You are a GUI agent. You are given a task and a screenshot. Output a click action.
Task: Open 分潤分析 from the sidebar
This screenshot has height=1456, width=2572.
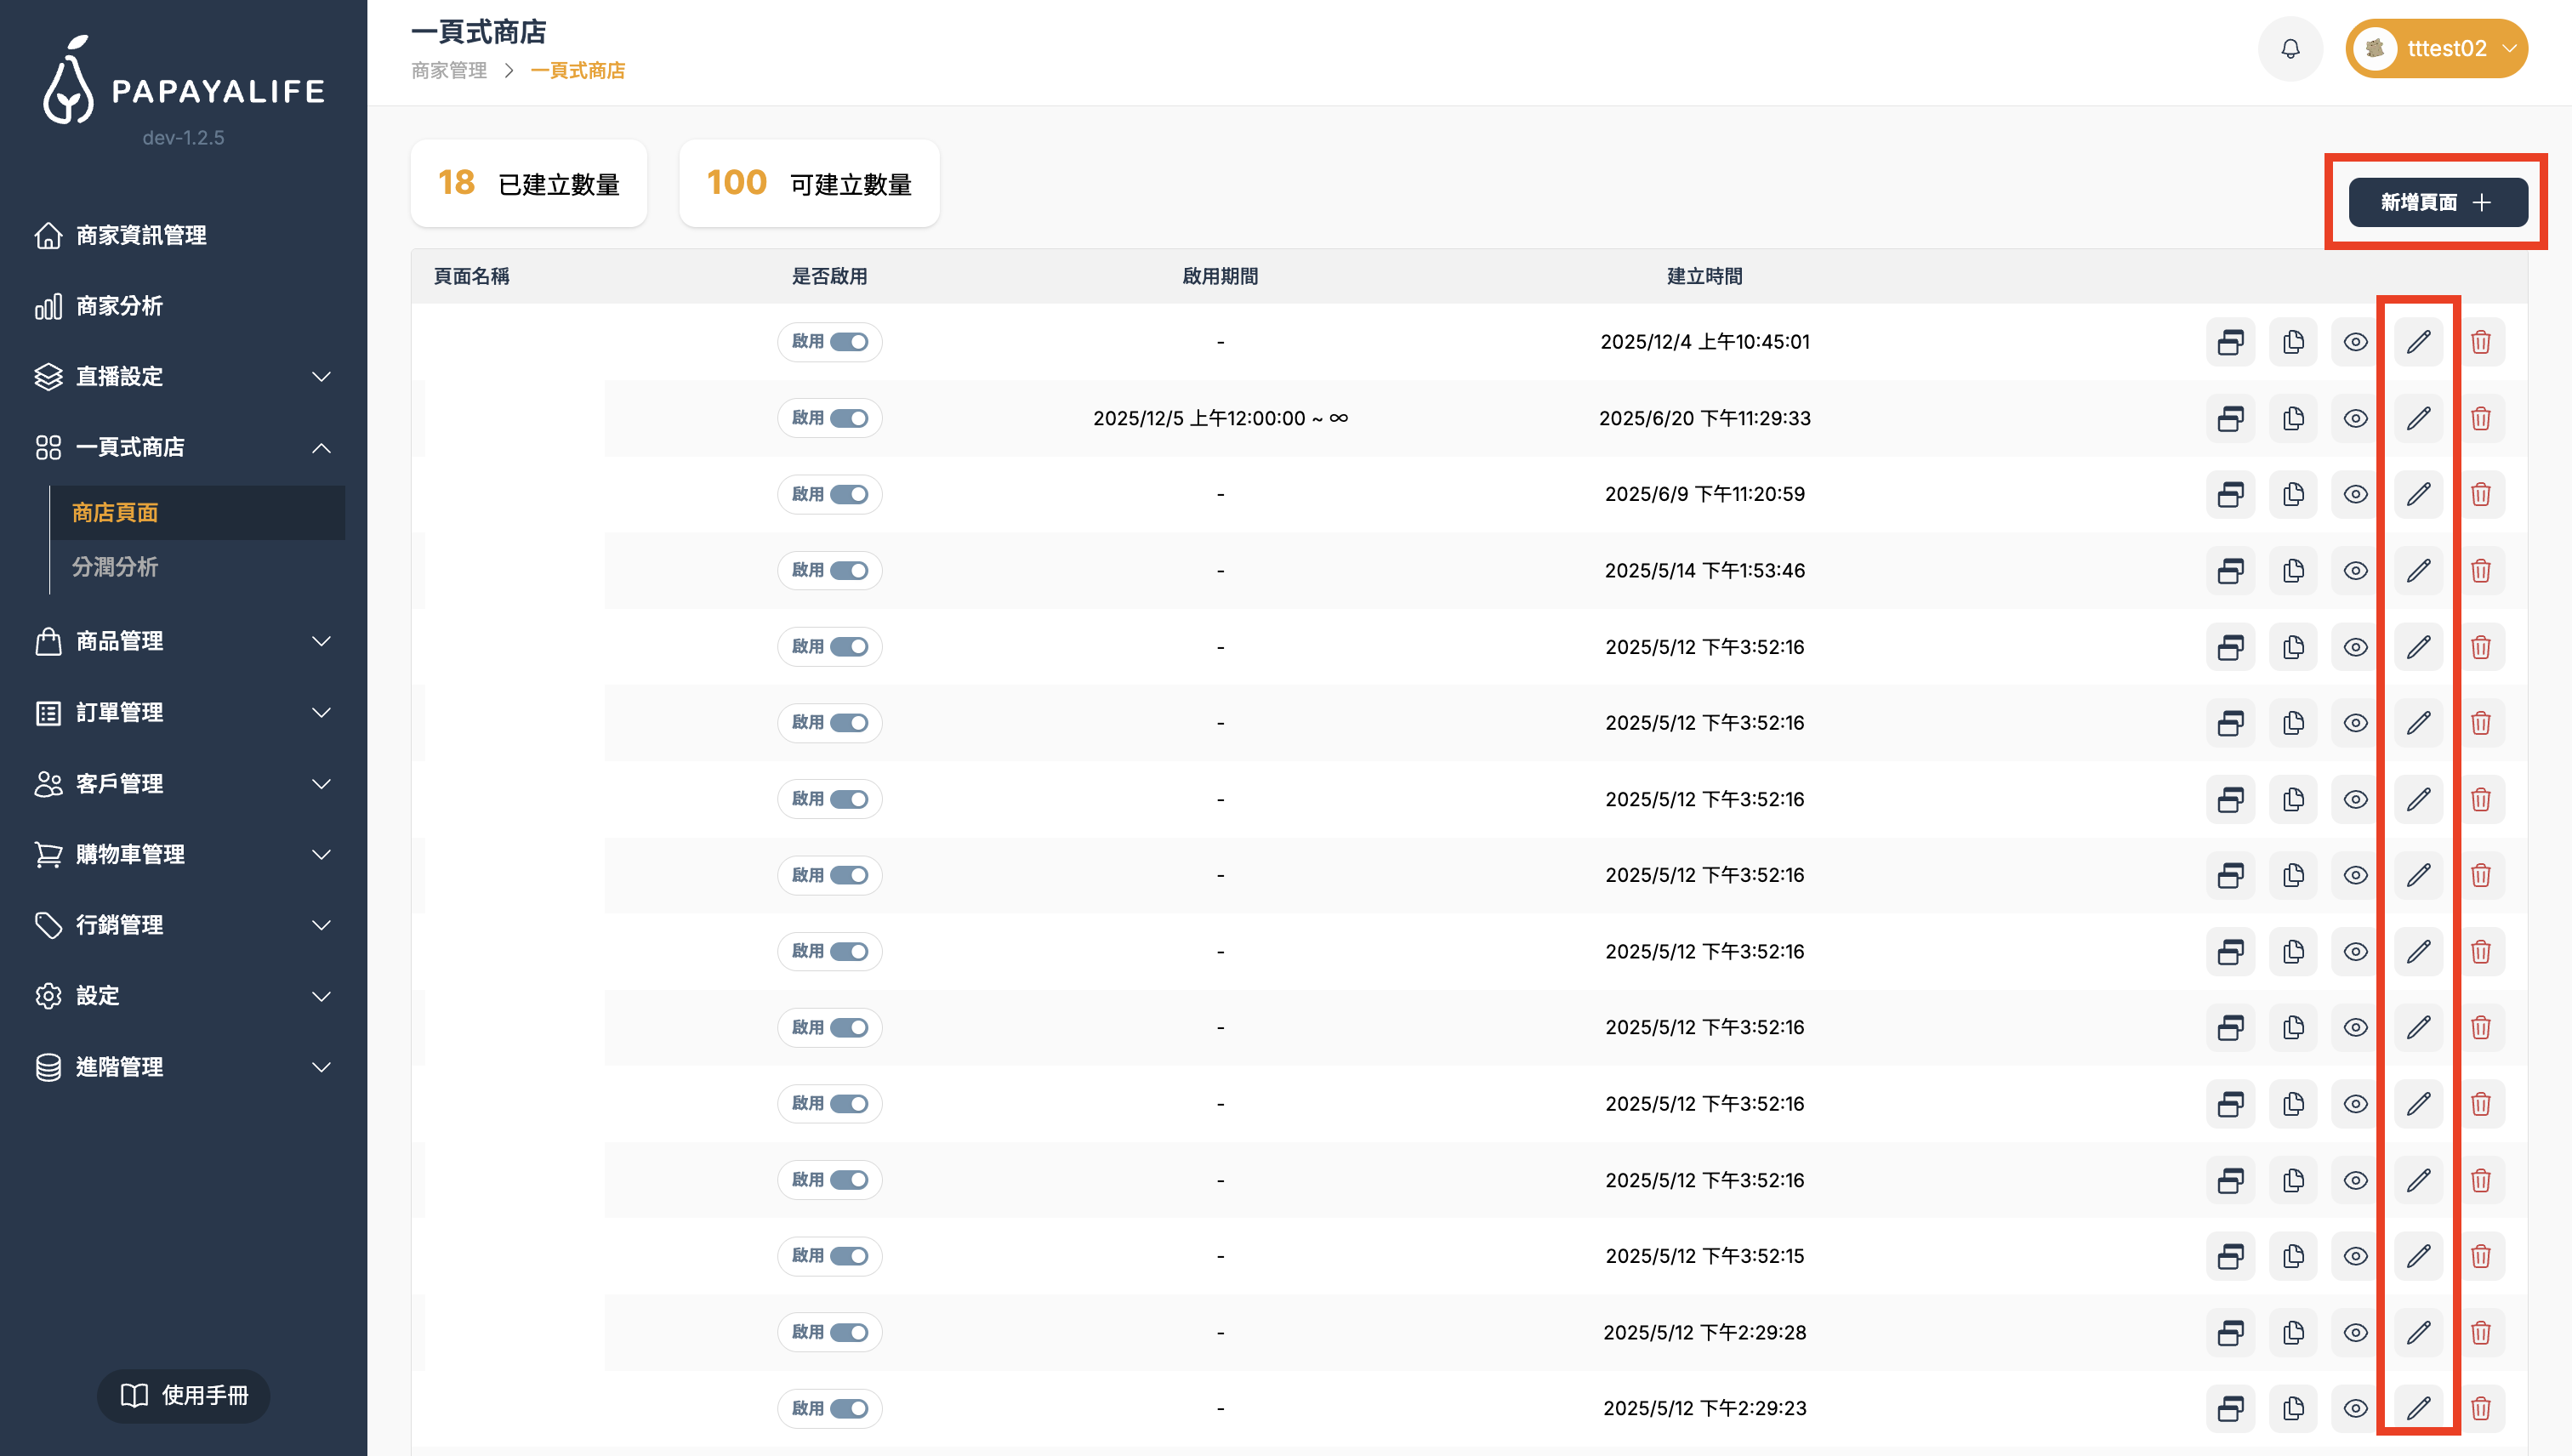[x=115, y=567]
